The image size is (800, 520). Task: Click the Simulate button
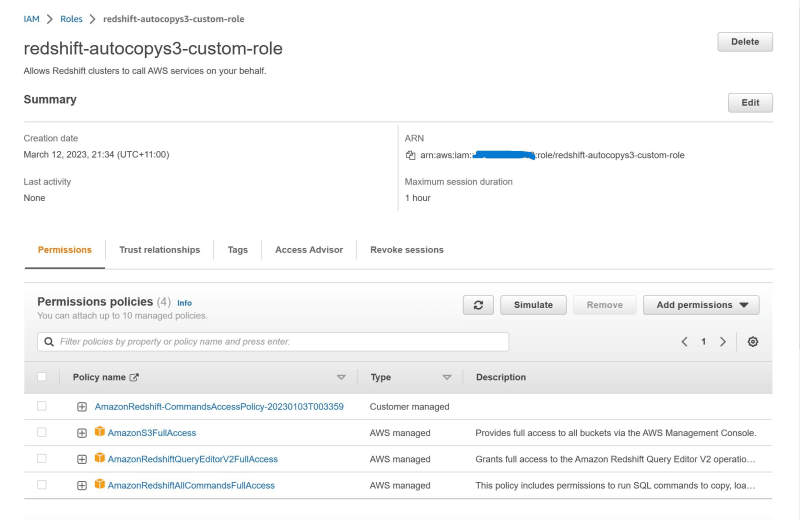533,305
